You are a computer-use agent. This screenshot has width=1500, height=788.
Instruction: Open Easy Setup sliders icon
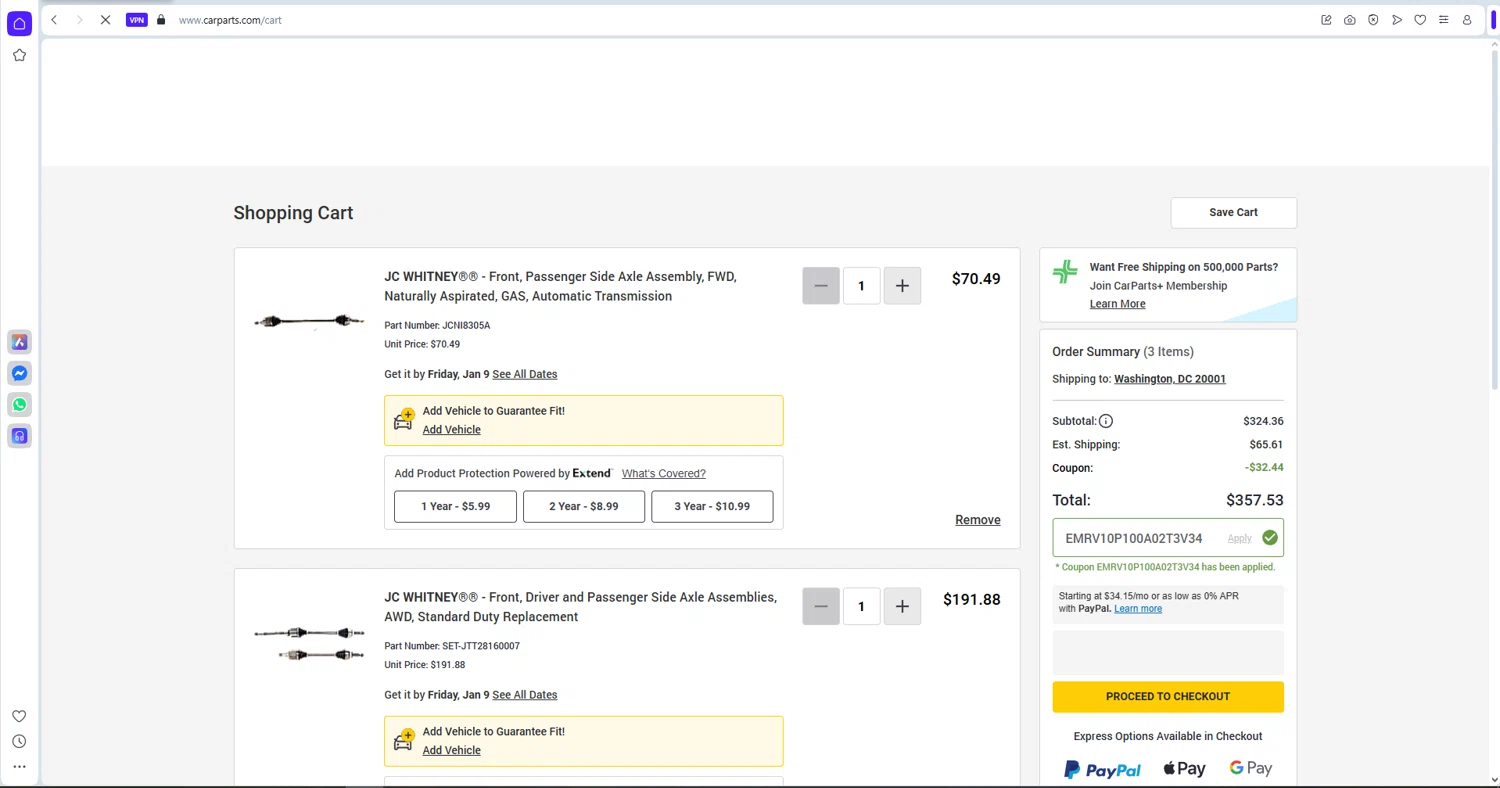coord(1444,20)
